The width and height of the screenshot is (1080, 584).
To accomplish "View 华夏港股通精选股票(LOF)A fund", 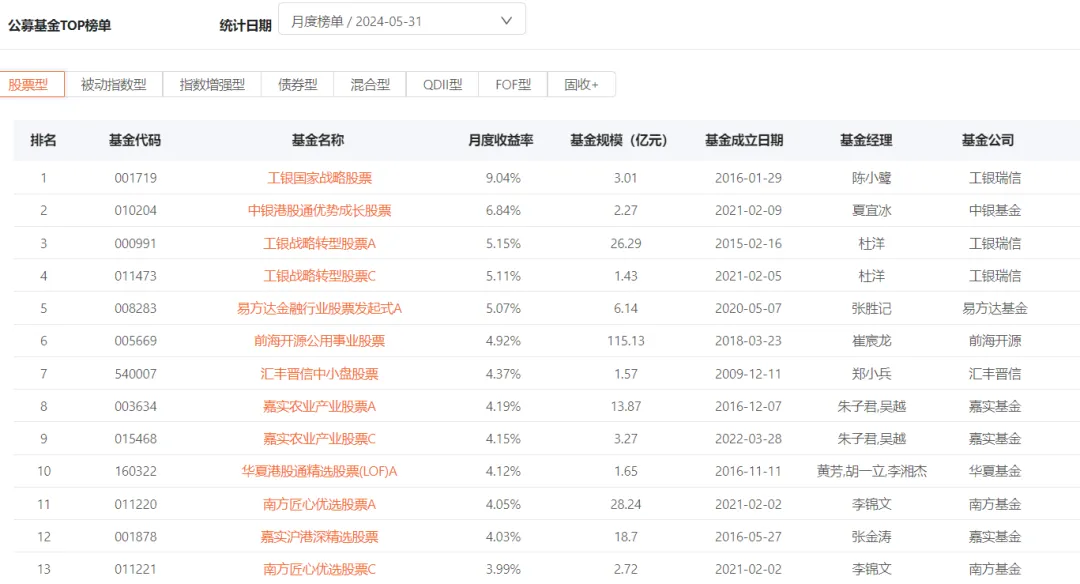I will 322,470.
